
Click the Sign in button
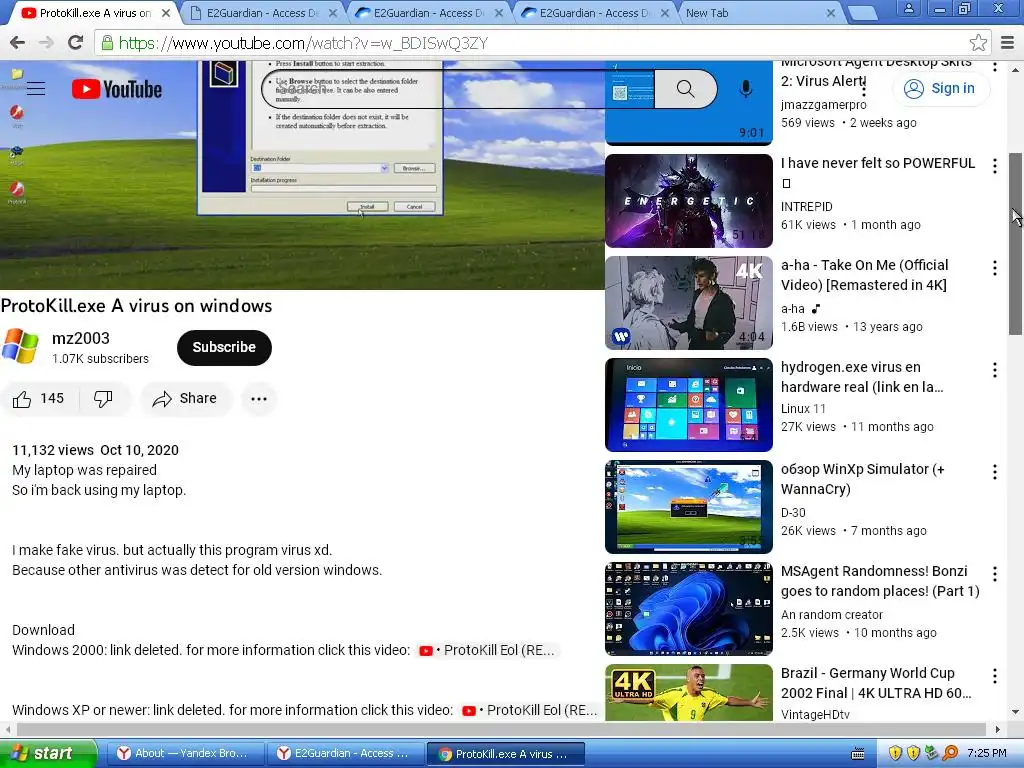click(940, 88)
